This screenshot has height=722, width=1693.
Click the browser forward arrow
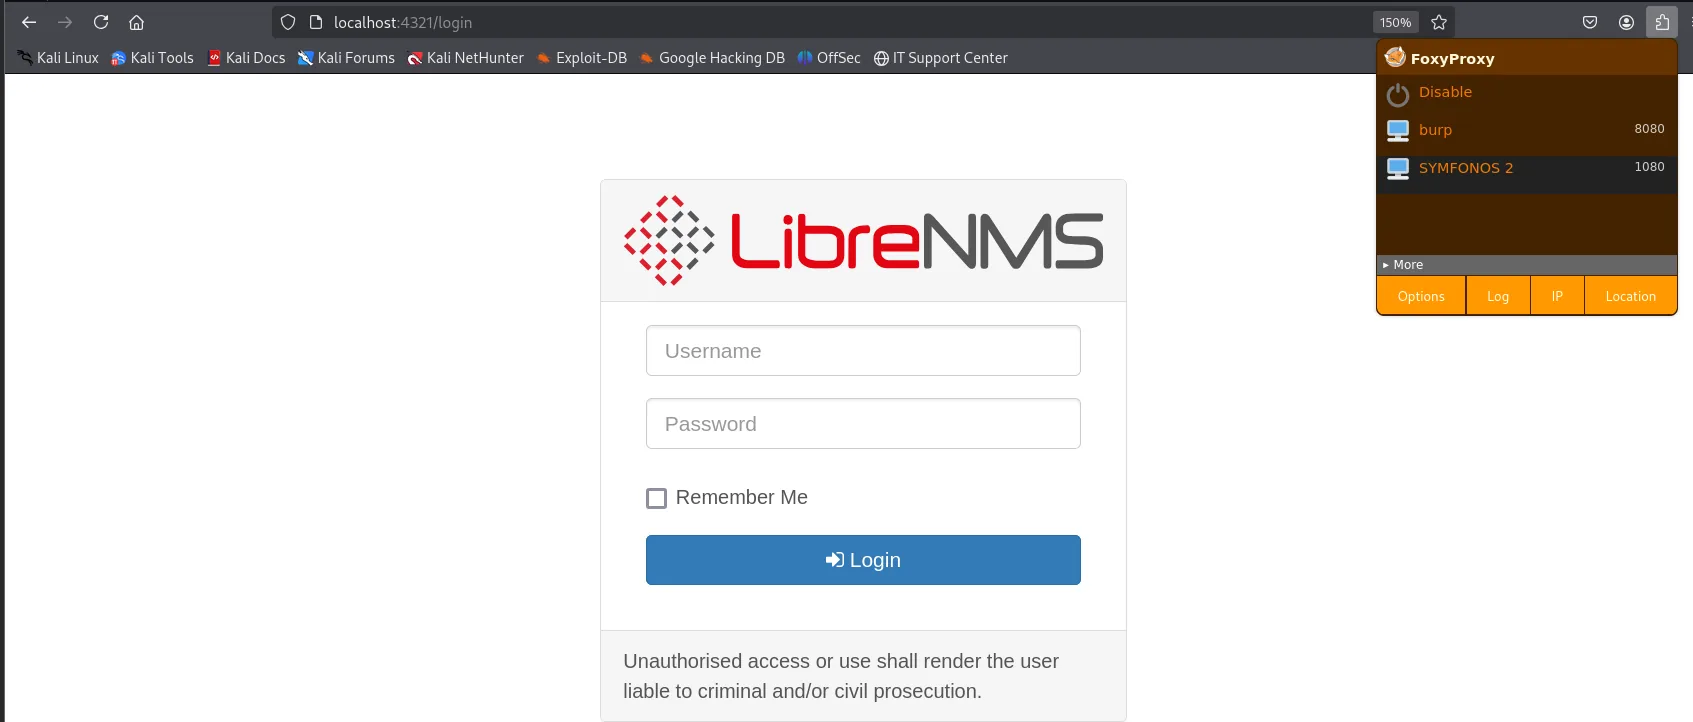point(65,22)
